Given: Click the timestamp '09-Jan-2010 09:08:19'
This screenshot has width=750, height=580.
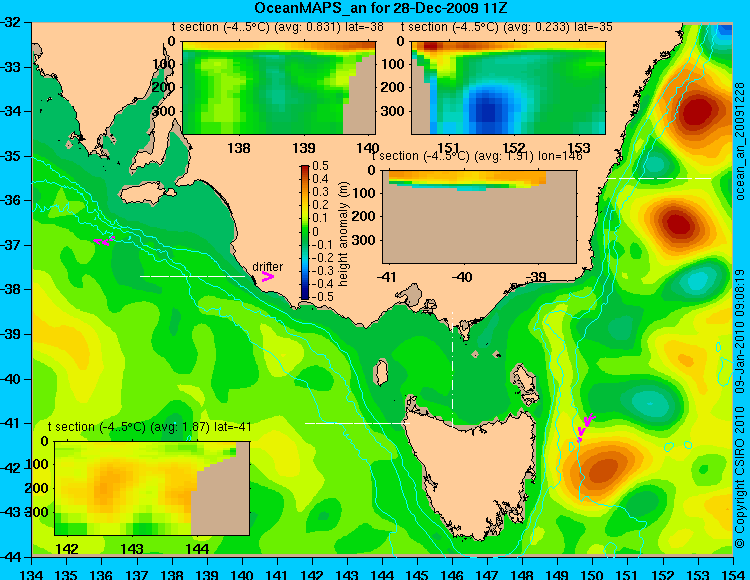Looking at the screenshot, I should (x=740, y=331).
